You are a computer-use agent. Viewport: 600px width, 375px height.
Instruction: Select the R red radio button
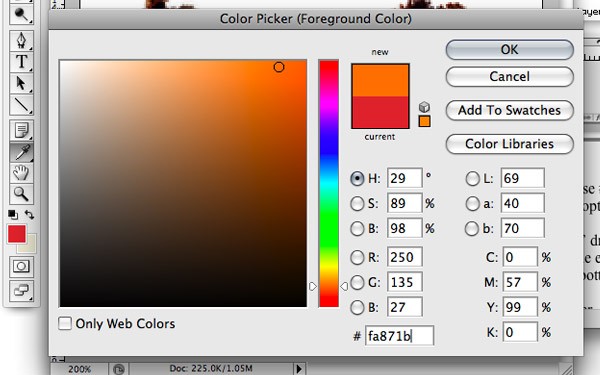(357, 258)
